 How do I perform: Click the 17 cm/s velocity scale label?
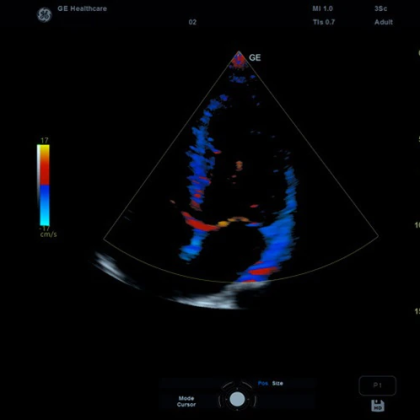(44, 140)
